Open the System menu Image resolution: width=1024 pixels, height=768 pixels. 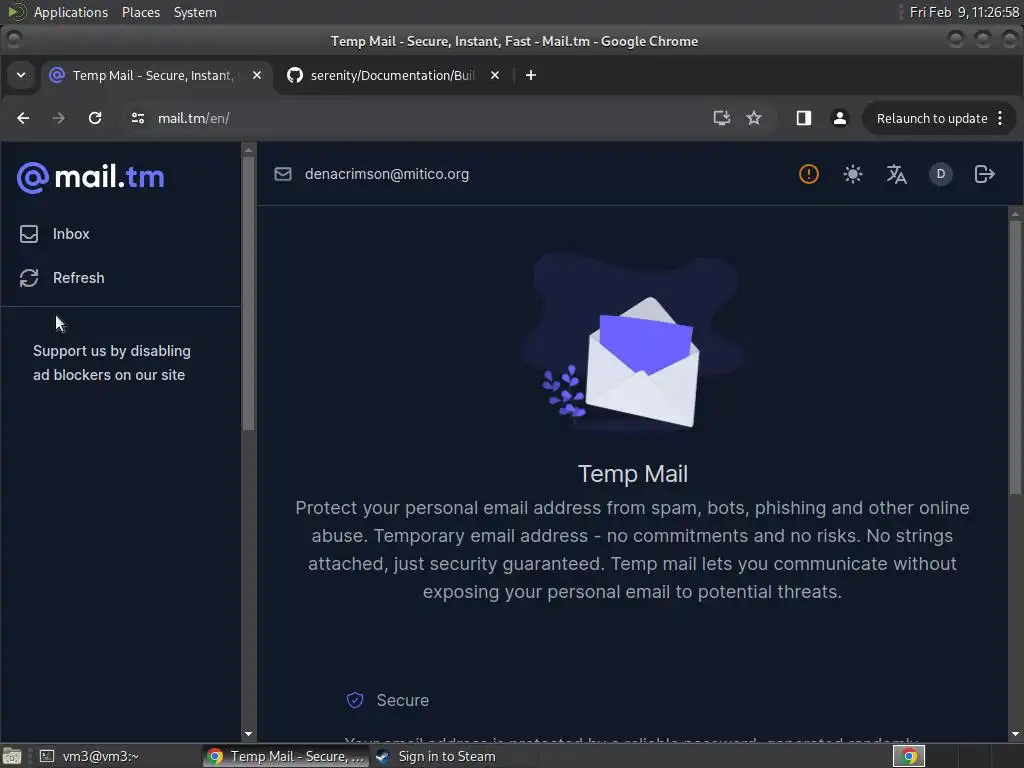195,12
